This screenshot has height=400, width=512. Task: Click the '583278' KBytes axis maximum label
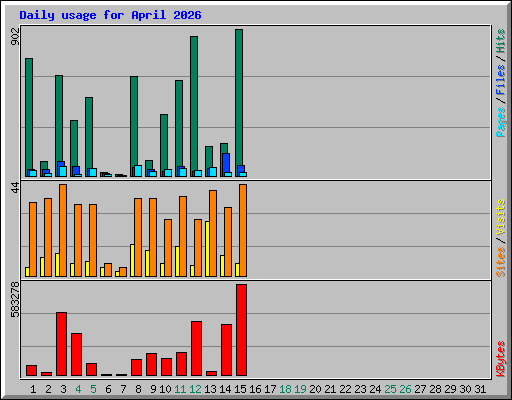click(x=15, y=299)
